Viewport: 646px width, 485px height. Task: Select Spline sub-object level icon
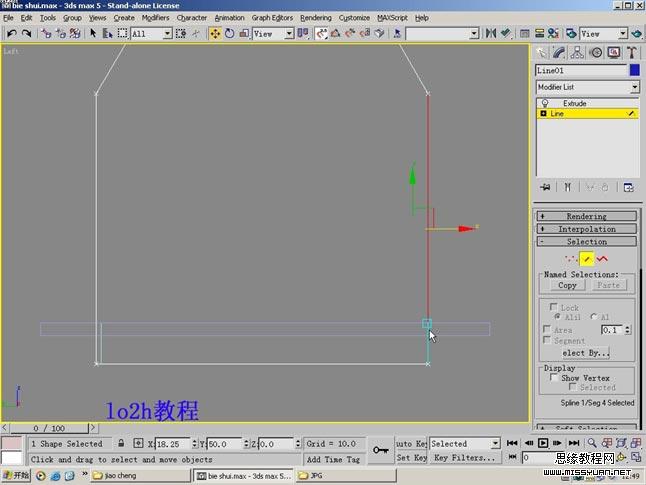(x=602, y=259)
